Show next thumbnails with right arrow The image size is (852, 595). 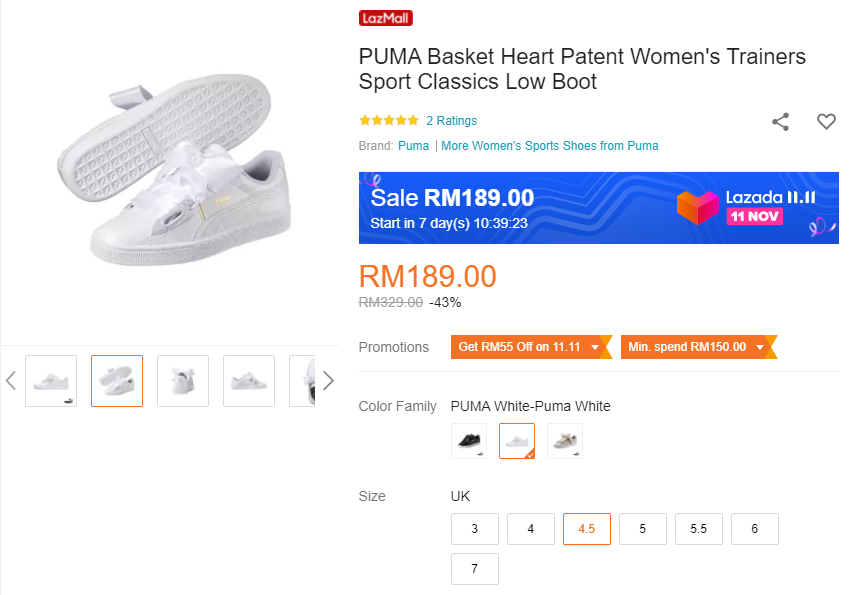coord(328,381)
